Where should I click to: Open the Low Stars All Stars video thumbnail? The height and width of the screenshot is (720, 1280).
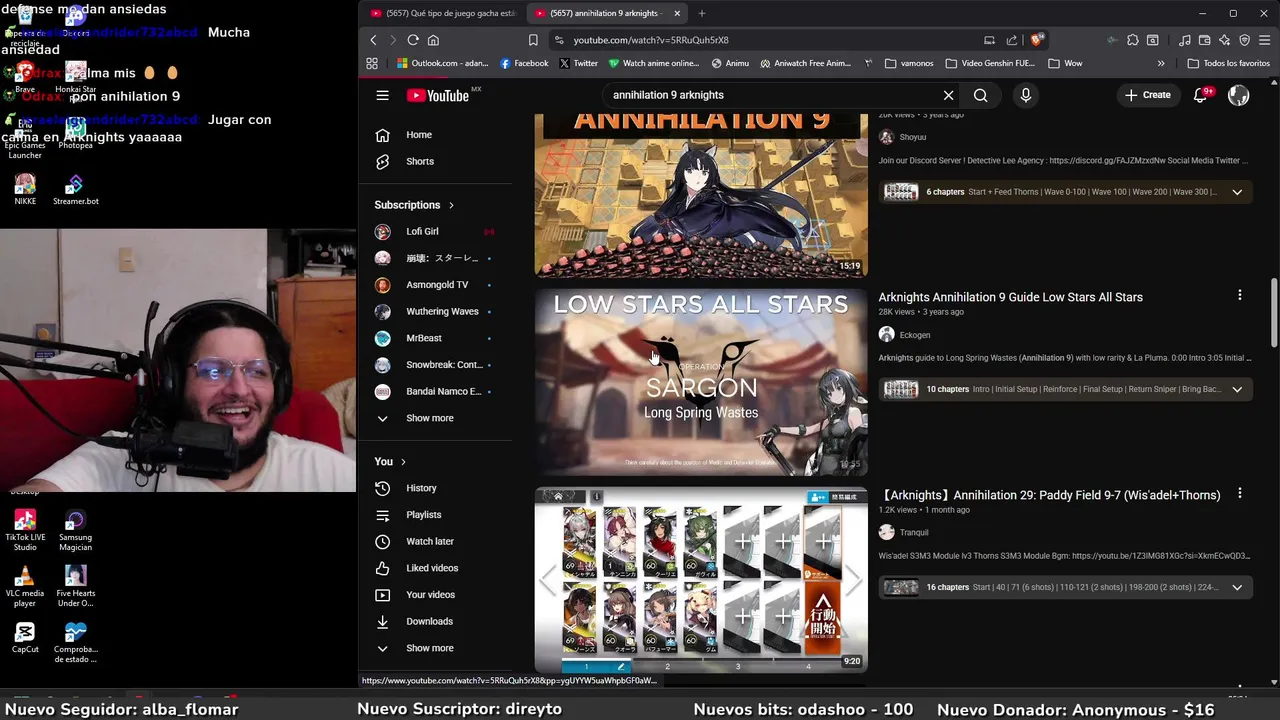(x=701, y=382)
